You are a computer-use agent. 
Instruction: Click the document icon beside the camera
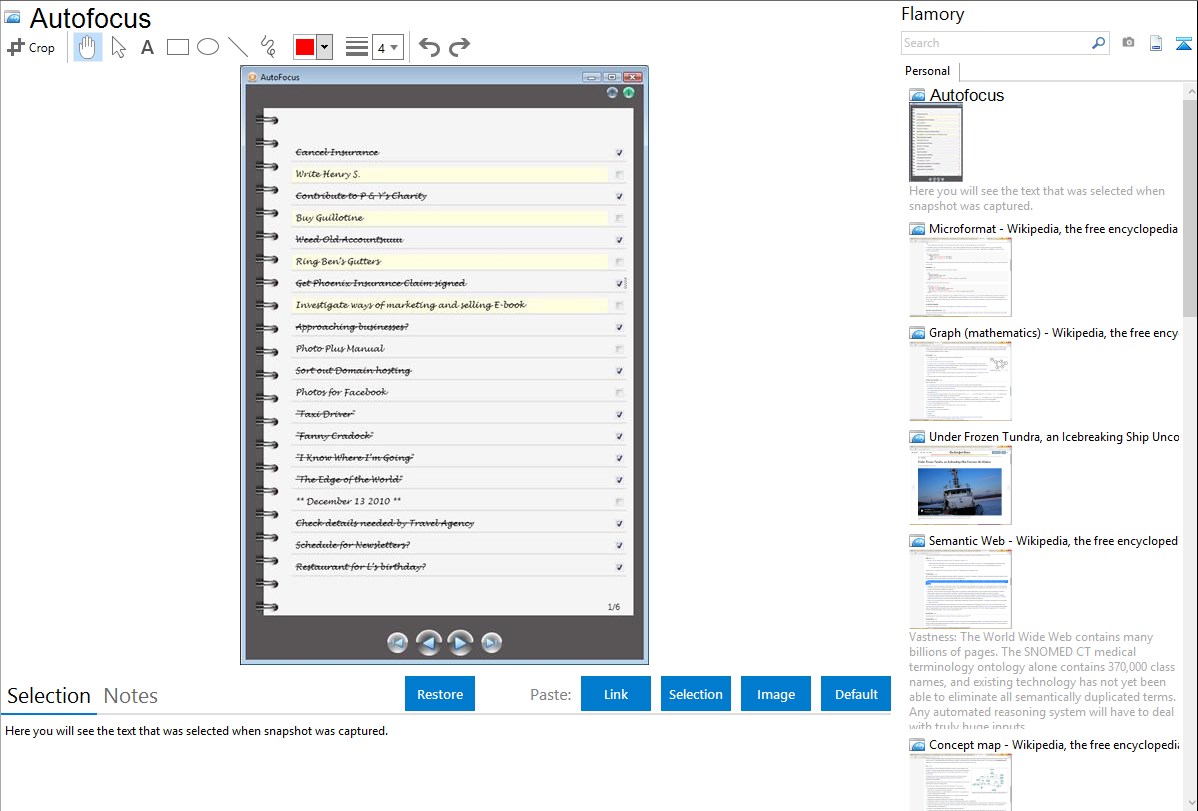[x=1156, y=43]
